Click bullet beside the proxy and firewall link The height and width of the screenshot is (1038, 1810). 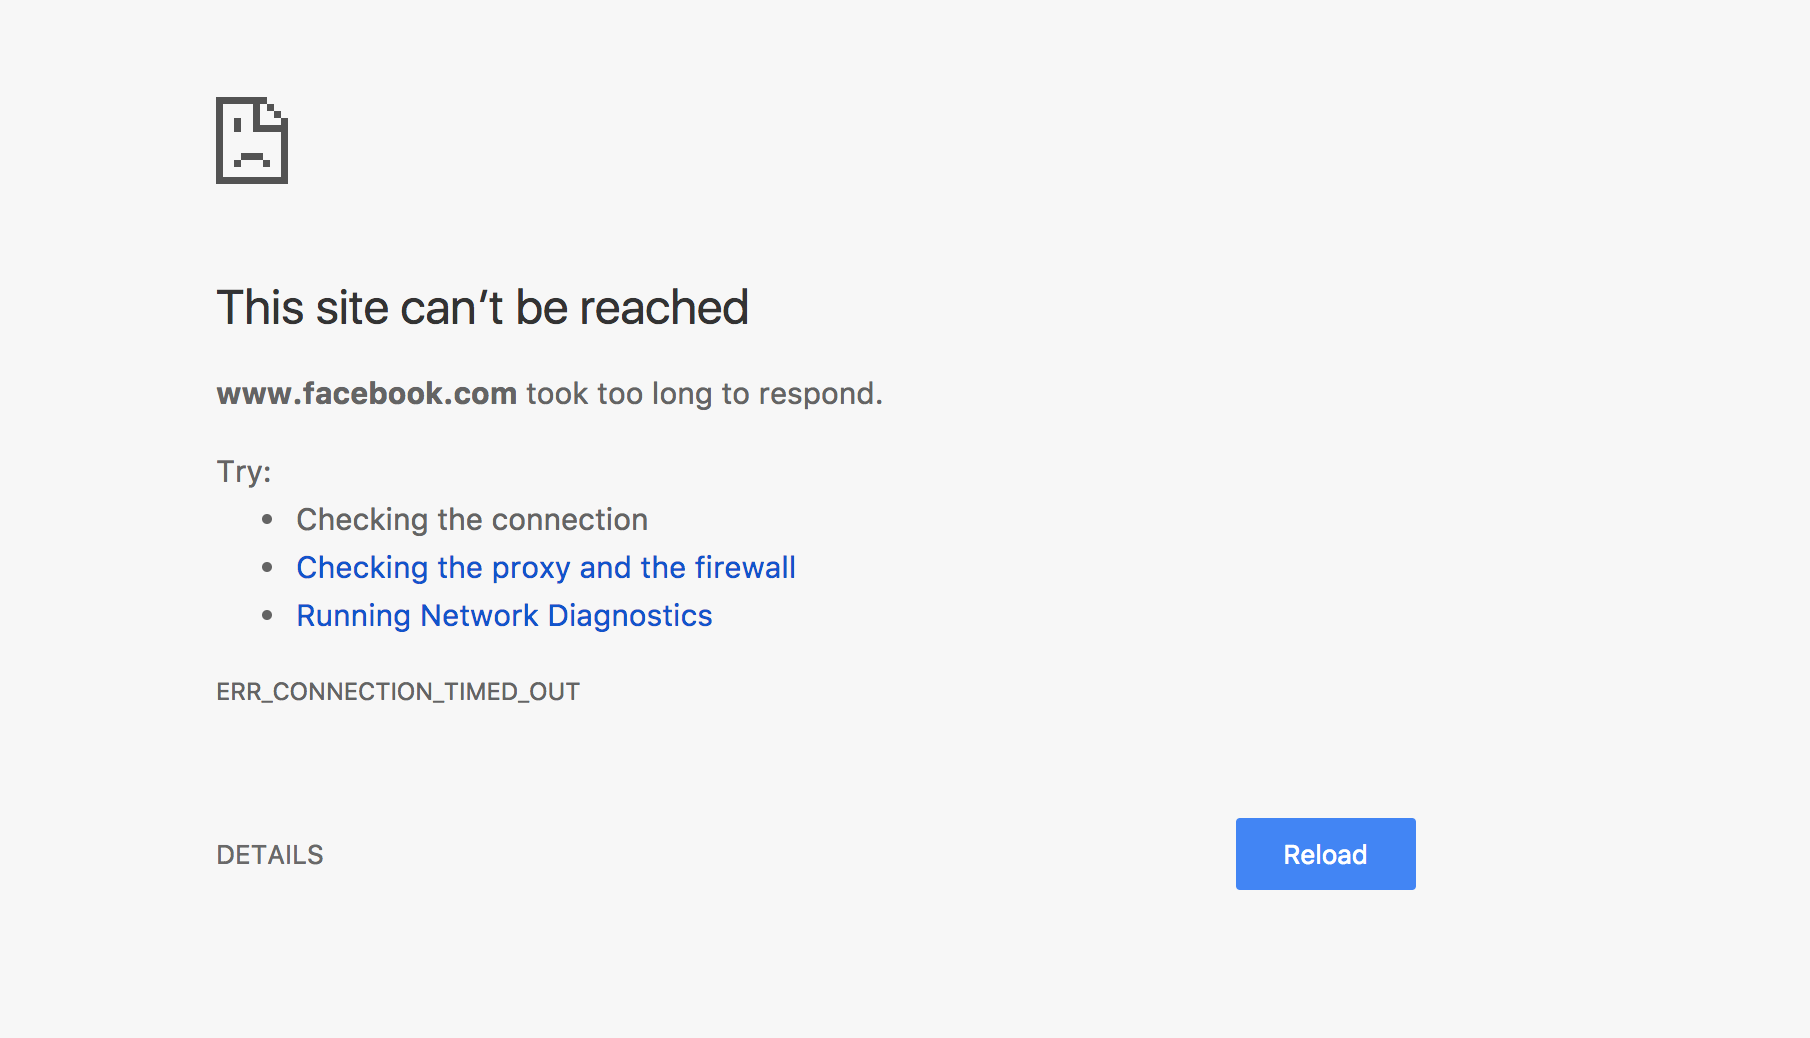click(267, 567)
